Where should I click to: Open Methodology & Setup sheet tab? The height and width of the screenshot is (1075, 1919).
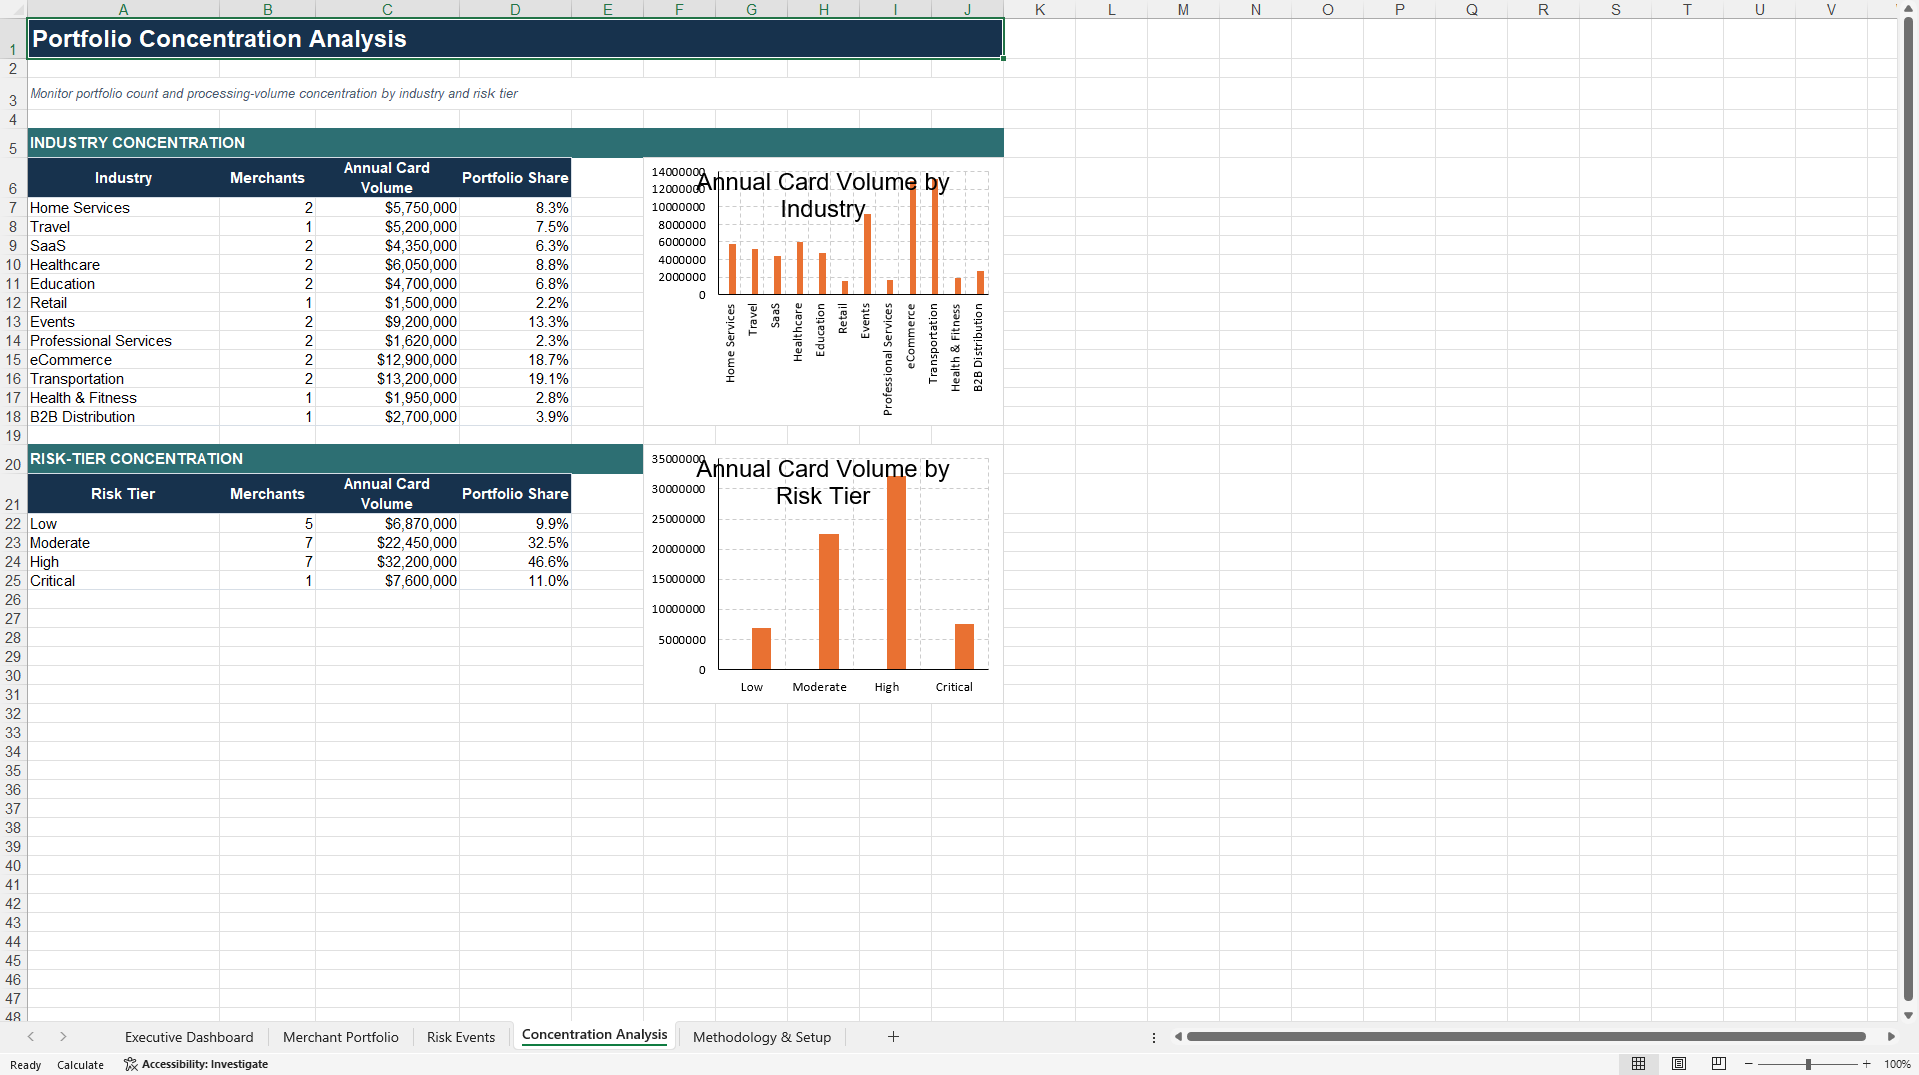(x=762, y=1037)
